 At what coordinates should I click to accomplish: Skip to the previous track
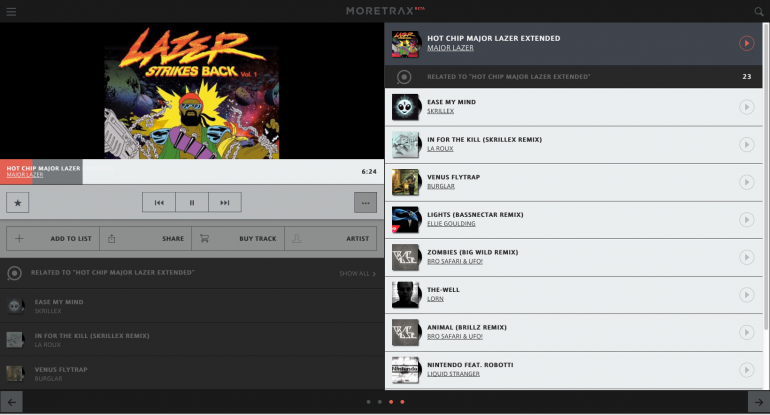[x=159, y=202]
